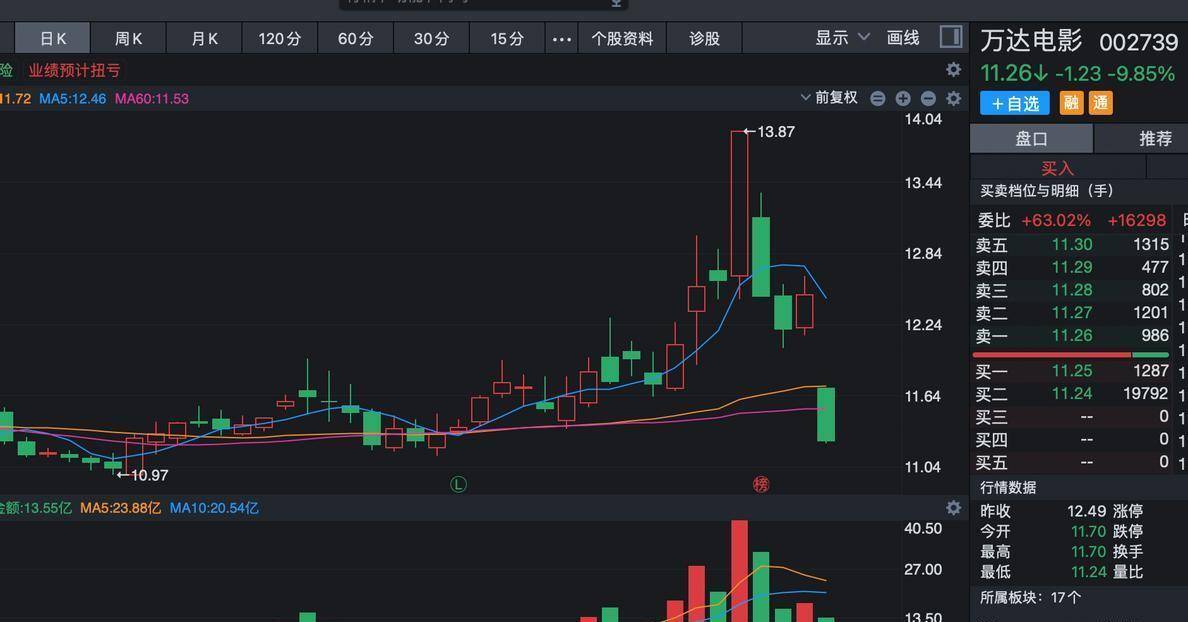Click the 自选 add to watchlist button
Screen dimensions: 1188x622
[1013, 102]
